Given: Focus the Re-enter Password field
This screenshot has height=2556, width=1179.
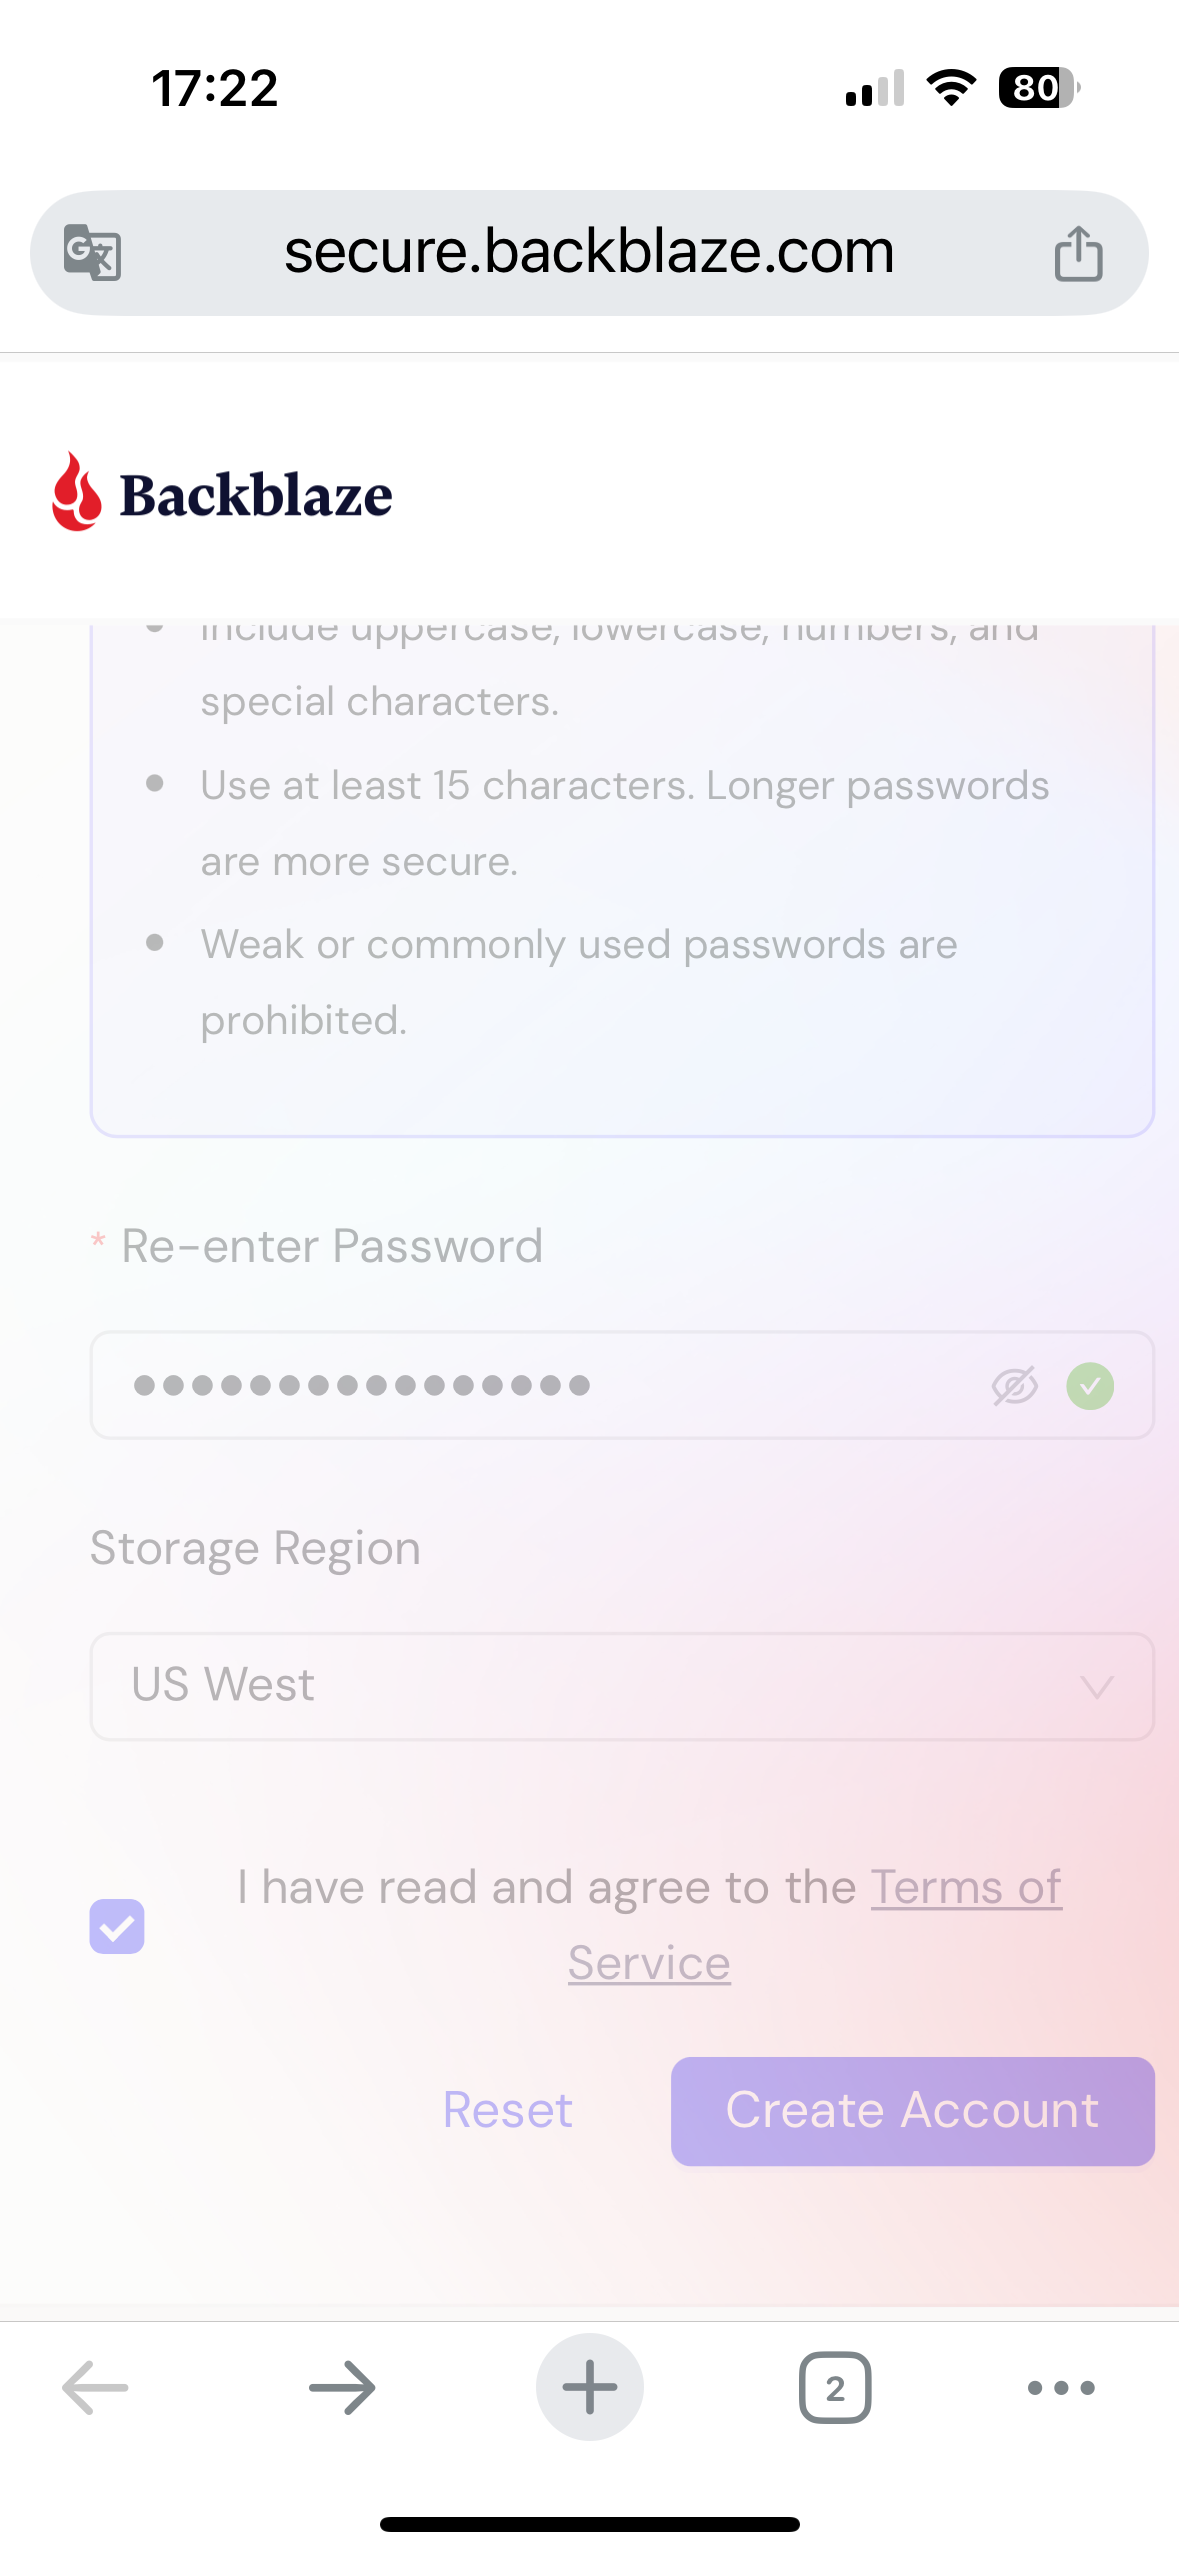Looking at the screenshot, I should (540, 1386).
